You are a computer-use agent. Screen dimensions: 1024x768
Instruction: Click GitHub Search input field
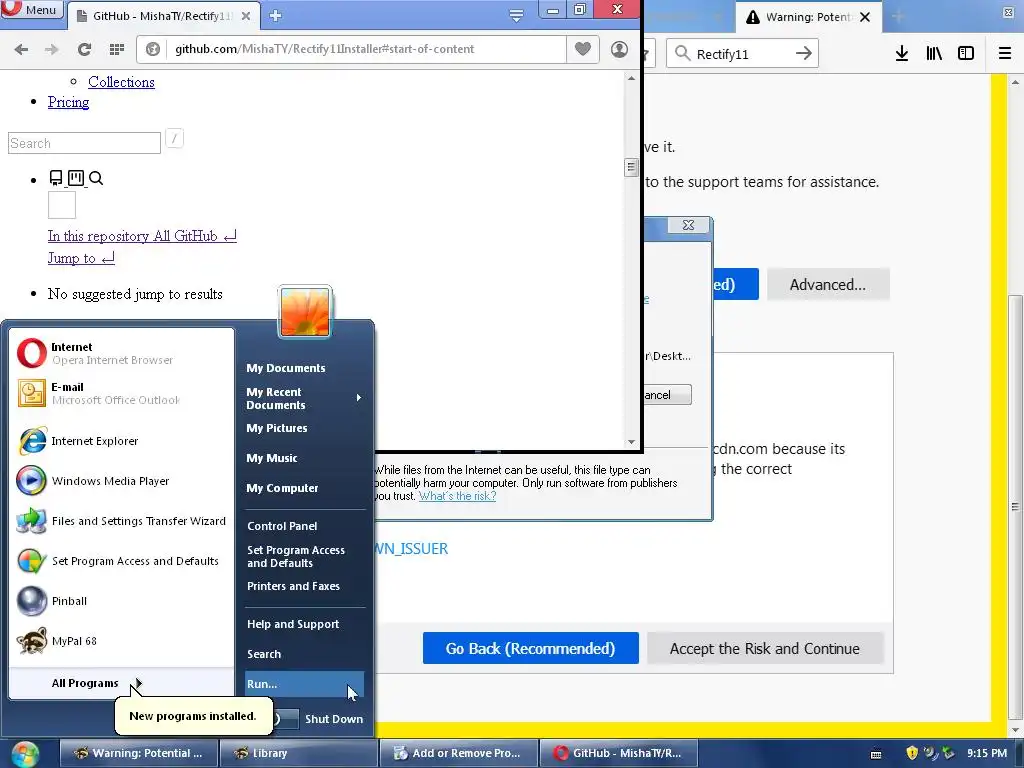tap(84, 143)
